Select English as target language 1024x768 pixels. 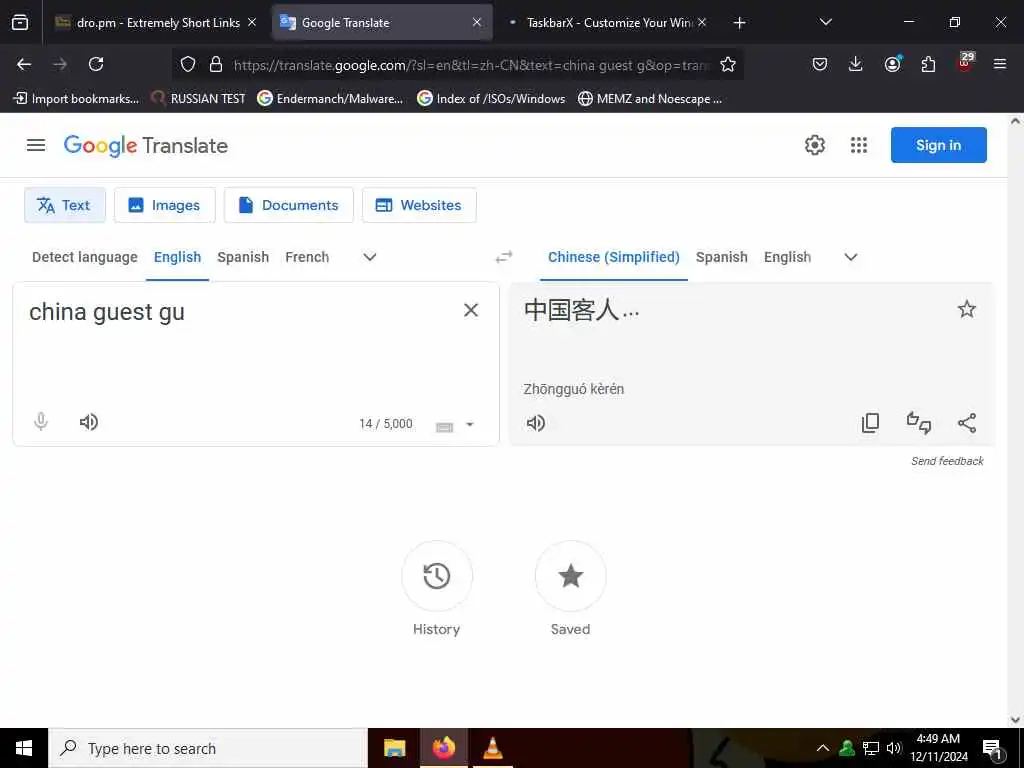tap(788, 257)
